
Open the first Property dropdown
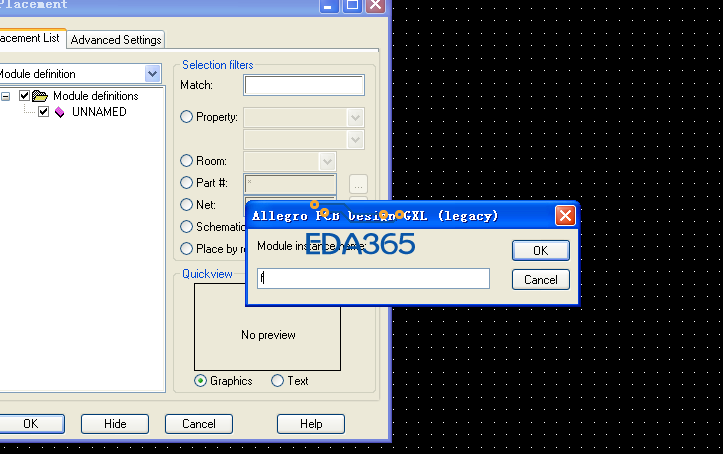click(x=355, y=117)
